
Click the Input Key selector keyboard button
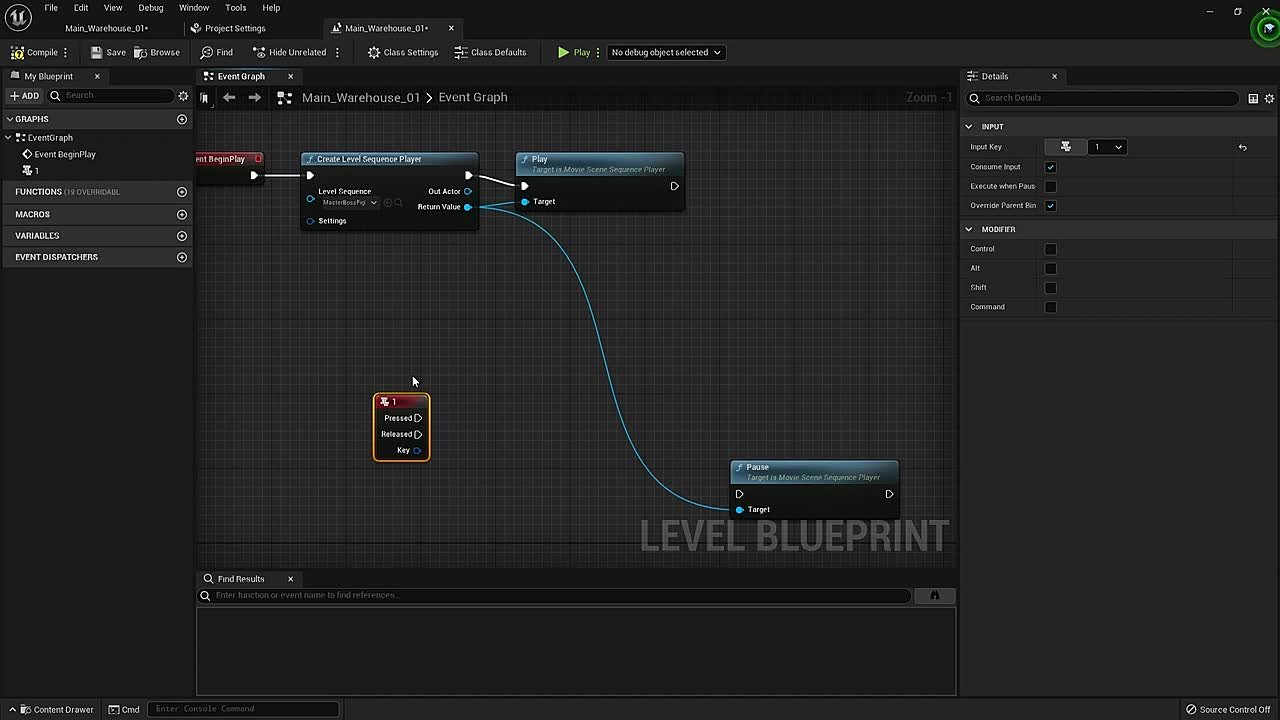pyautogui.click(x=1066, y=147)
